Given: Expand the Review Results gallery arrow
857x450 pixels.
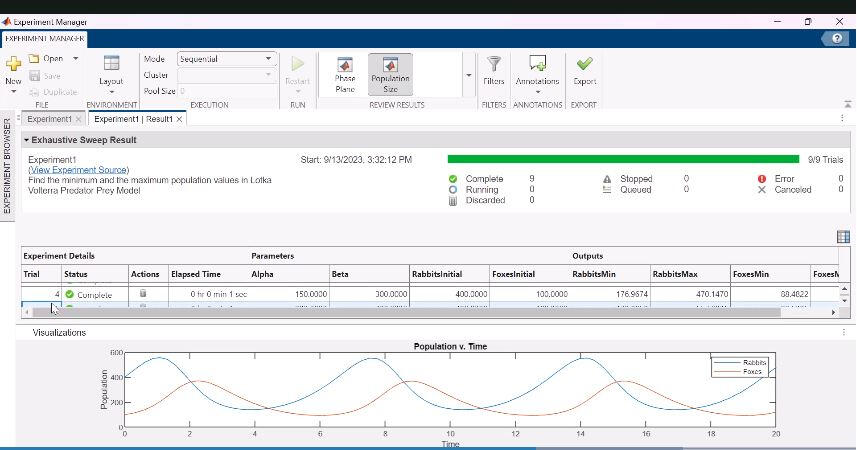Looking at the screenshot, I should coord(468,76).
